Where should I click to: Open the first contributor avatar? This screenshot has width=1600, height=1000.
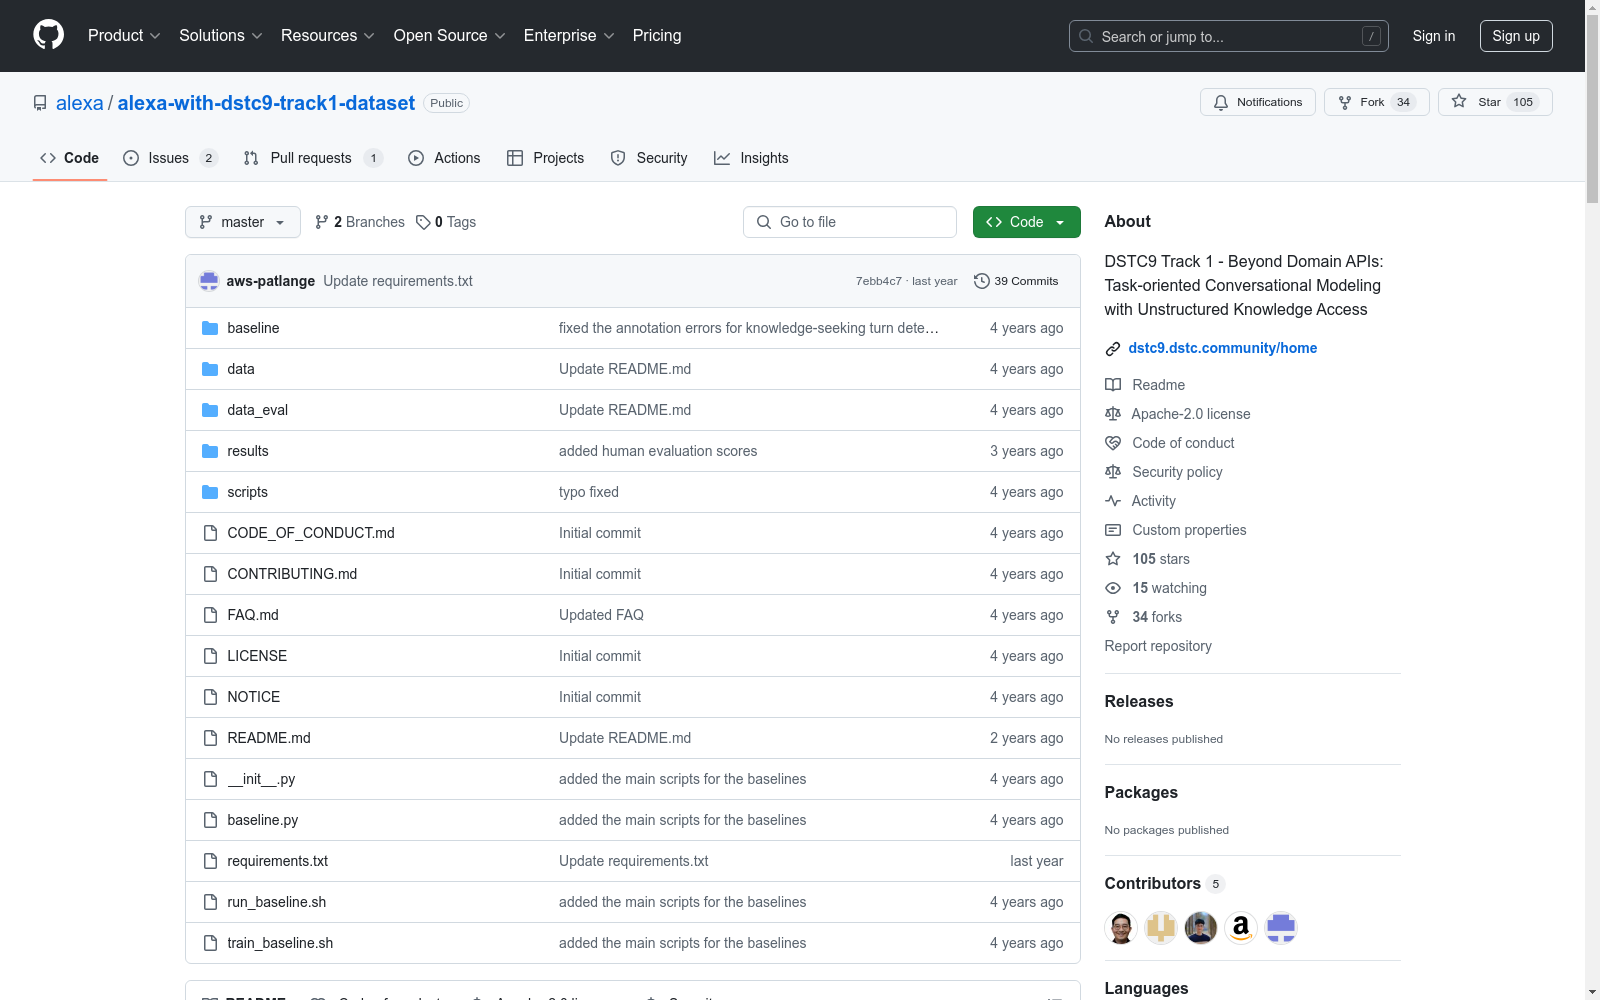coord(1121,928)
